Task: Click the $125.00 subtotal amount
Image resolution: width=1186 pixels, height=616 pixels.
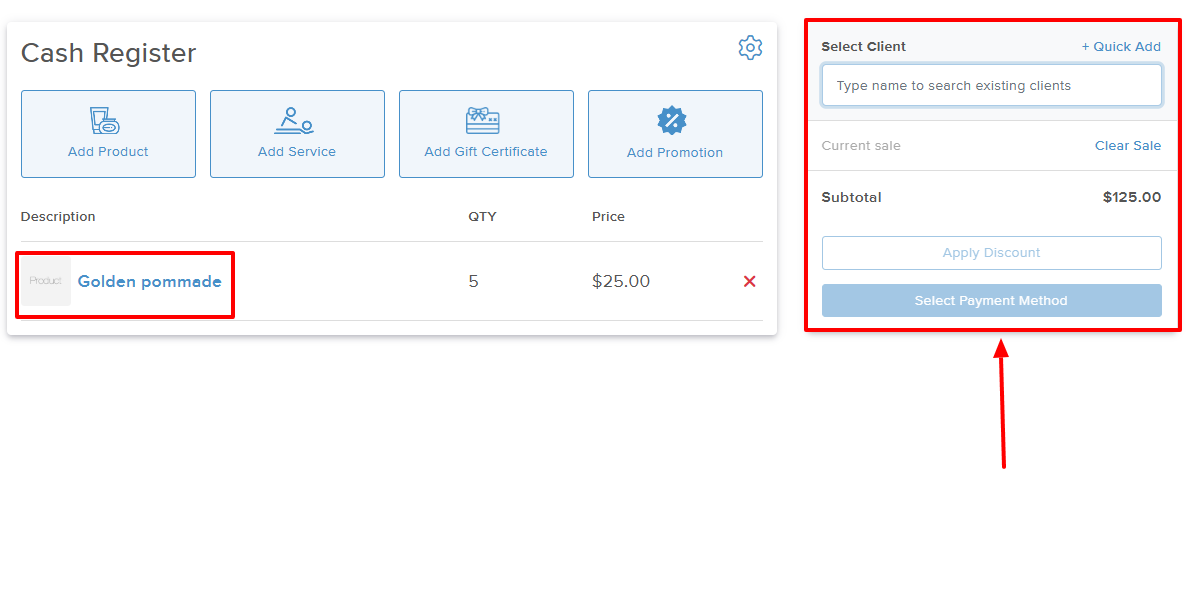Action: pos(1131,198)
